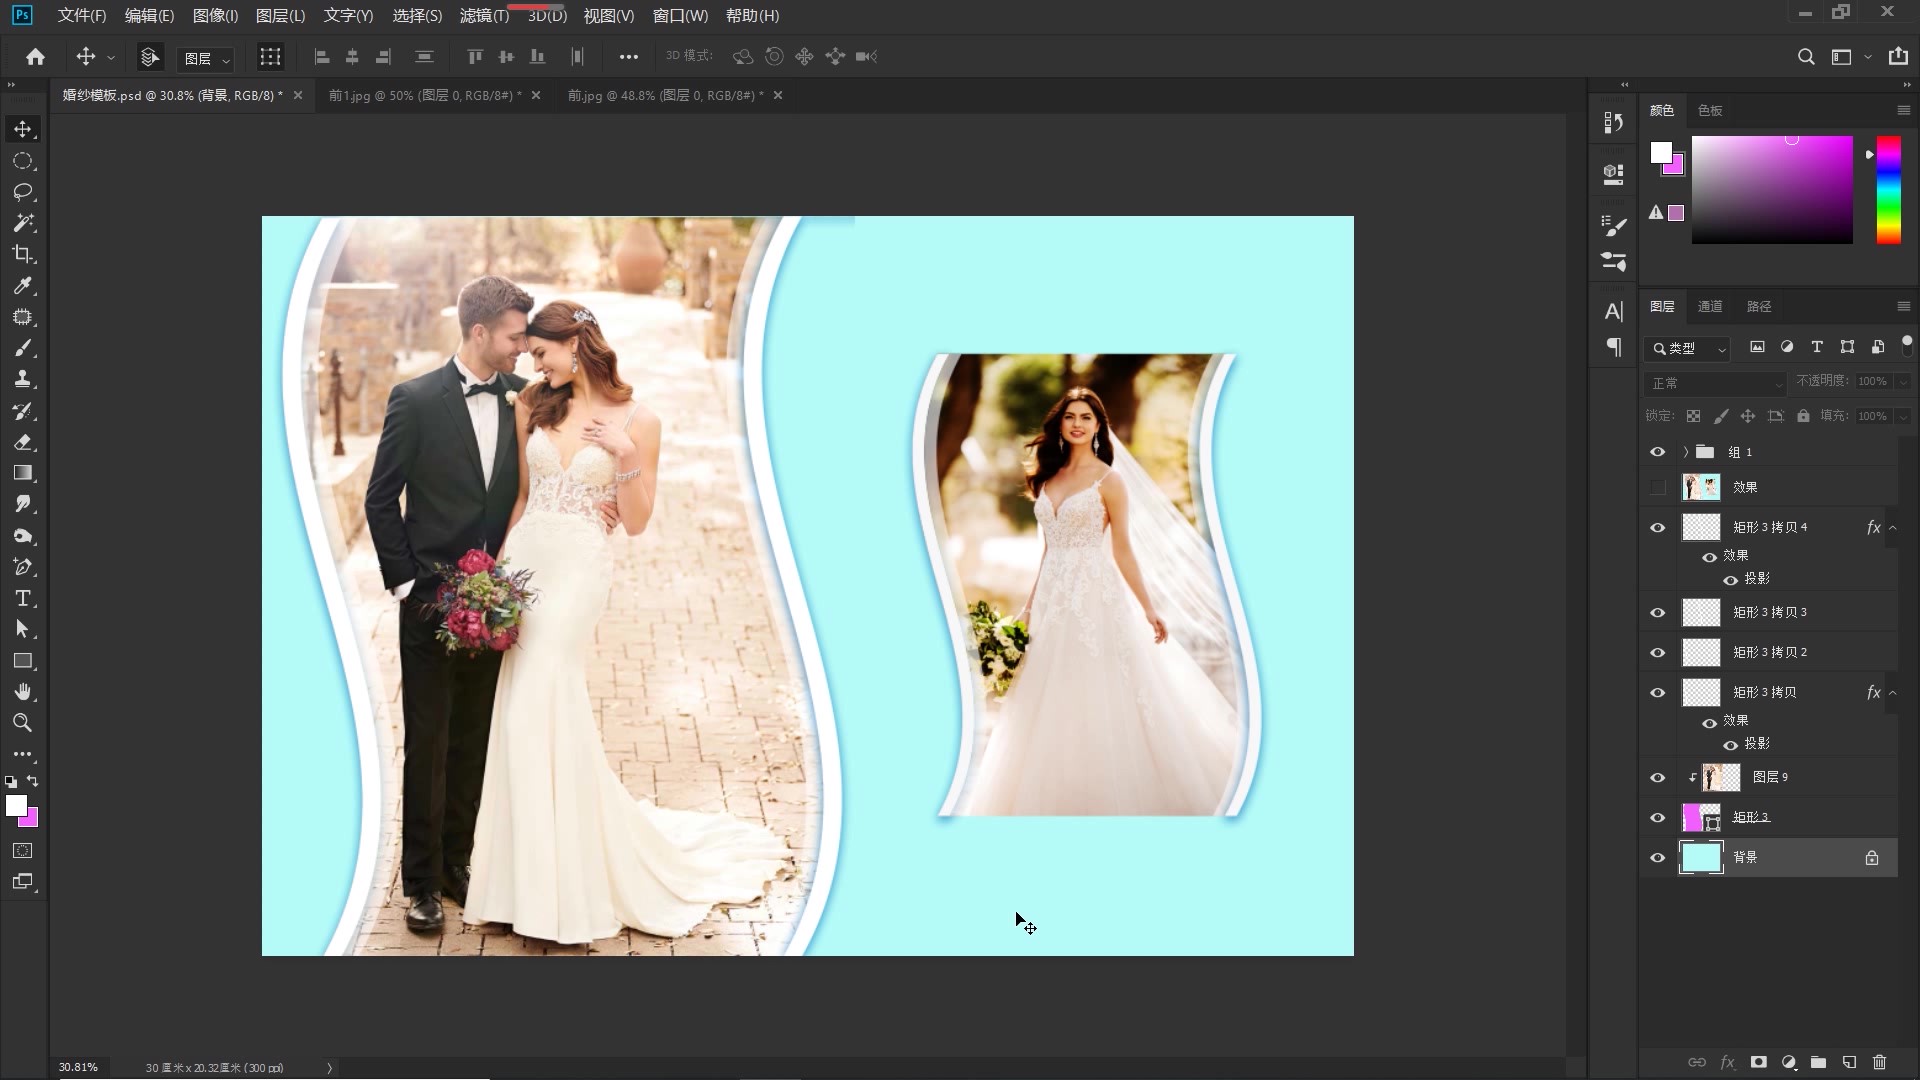The height and width of the screenshot is (1080, 1920).
Task: Toggle visibility of 矩形3拷贝4 layer
Action: point(1659,527)
